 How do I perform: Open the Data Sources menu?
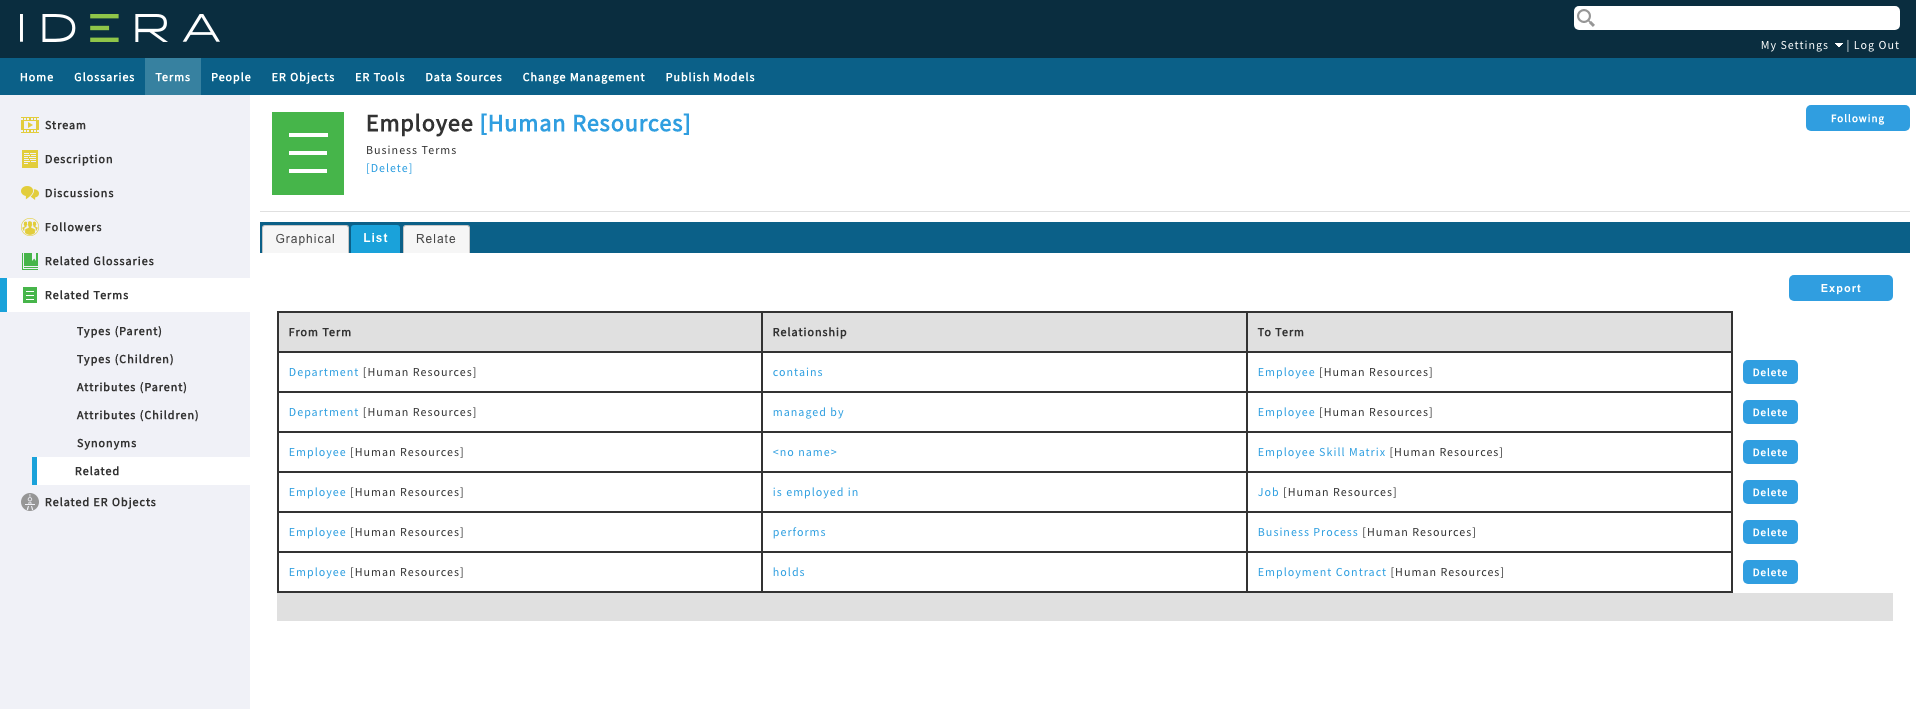464,77
